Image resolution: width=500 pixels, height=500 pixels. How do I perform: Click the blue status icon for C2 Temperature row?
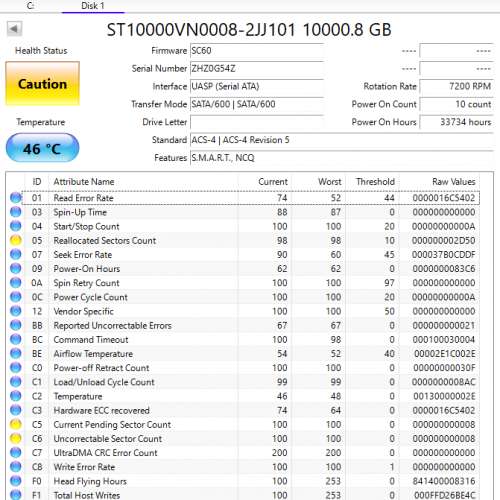[16, 396]
